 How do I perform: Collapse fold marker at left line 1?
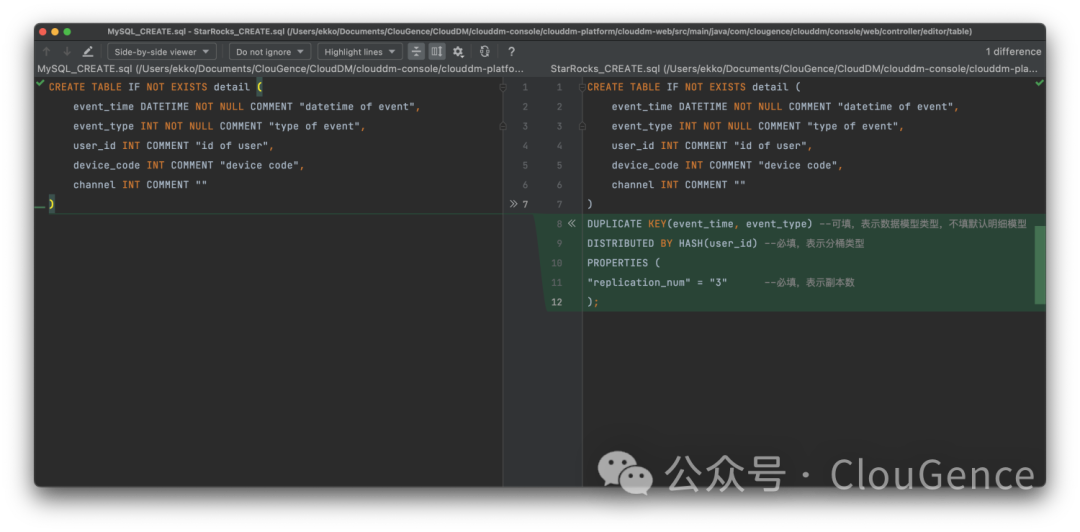502,88
